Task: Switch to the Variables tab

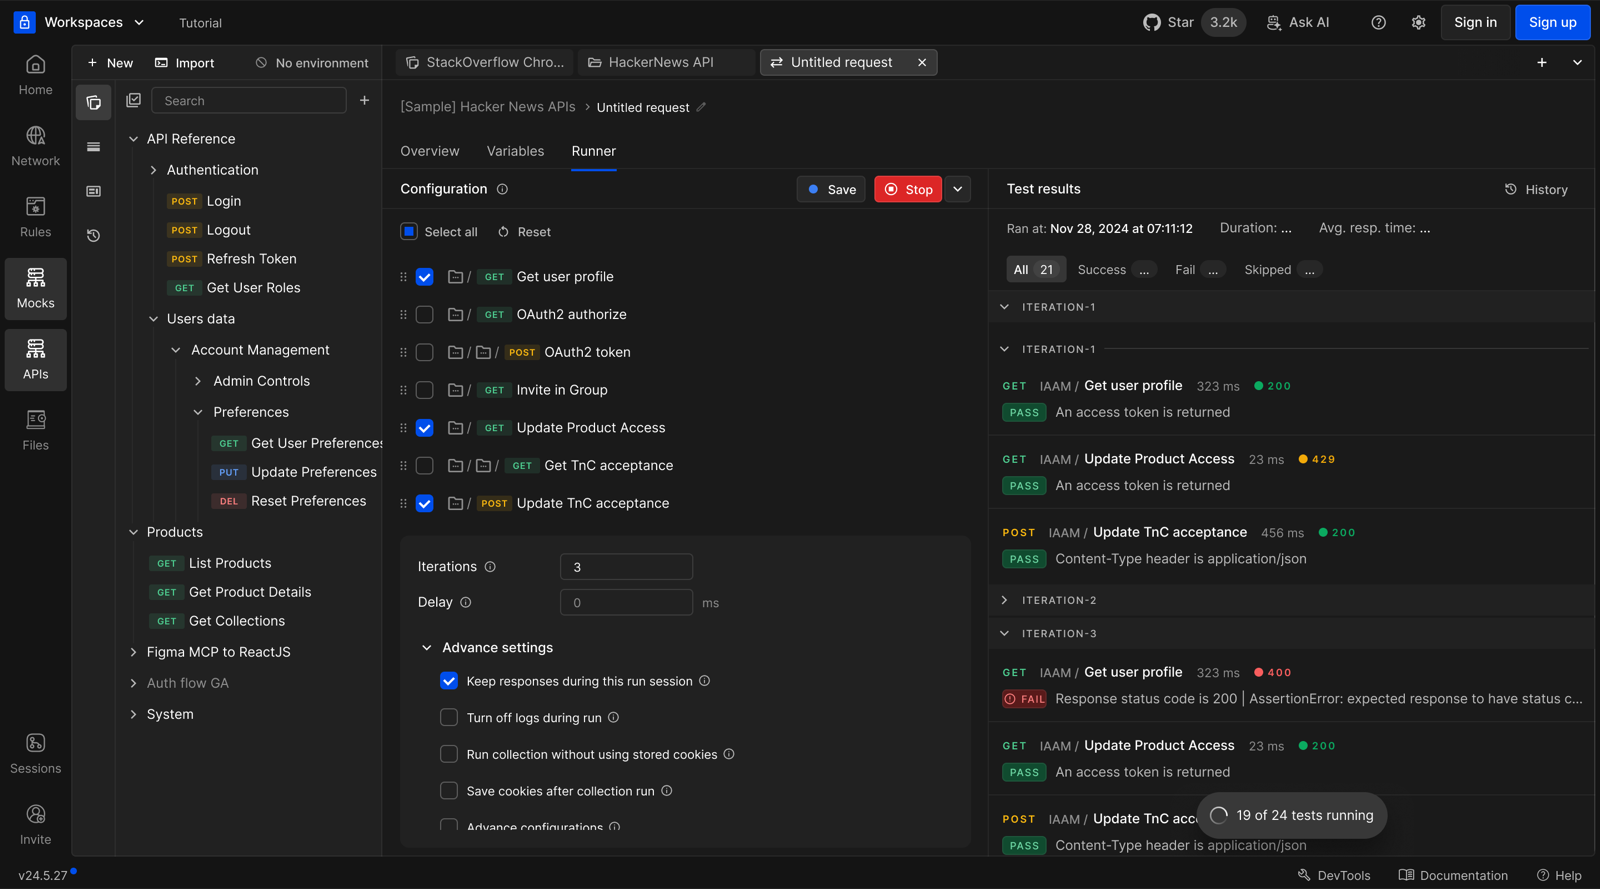Action: [516, 151]
